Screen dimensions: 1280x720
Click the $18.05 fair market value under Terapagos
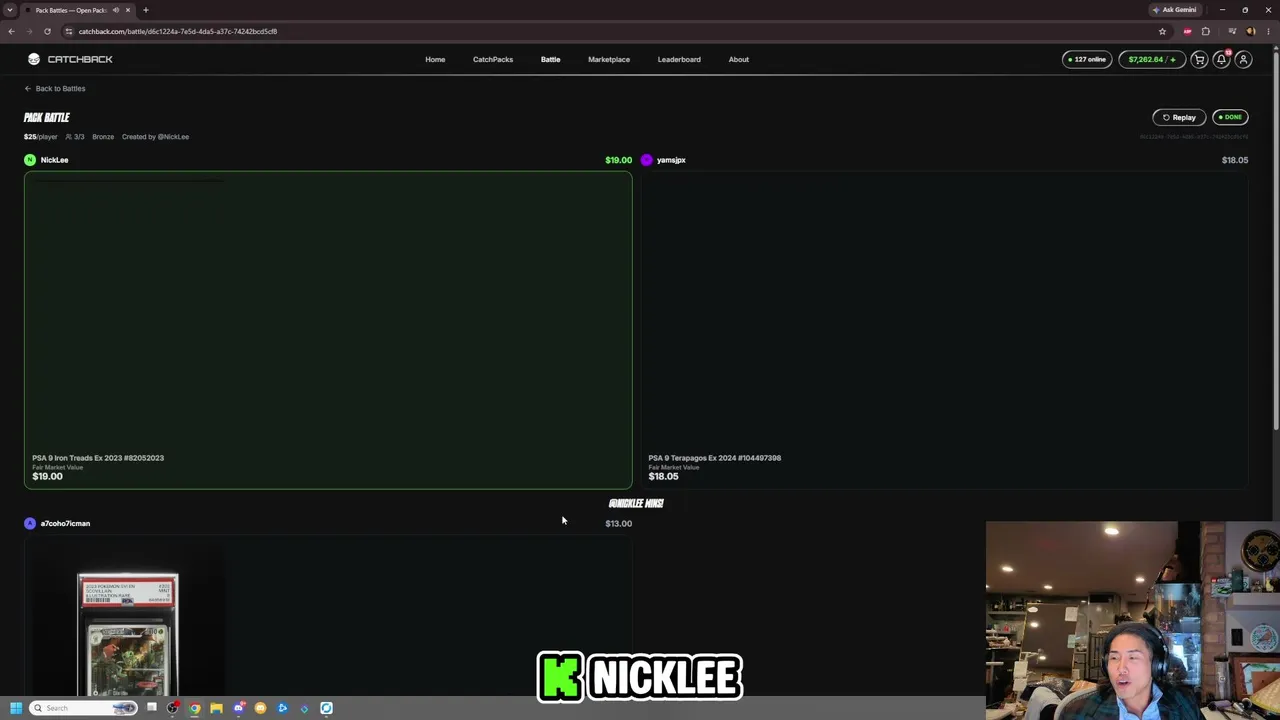(x=663, y=476)
